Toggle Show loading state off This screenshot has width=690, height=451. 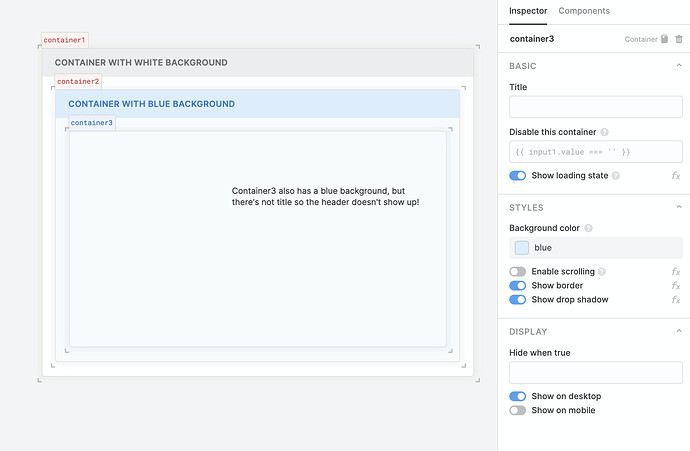(518, 176)
